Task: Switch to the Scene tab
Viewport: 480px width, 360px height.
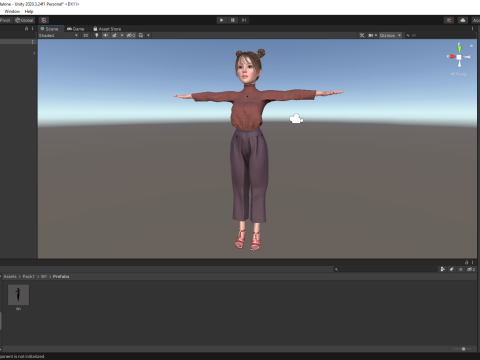Action: (x=50, y=29)
